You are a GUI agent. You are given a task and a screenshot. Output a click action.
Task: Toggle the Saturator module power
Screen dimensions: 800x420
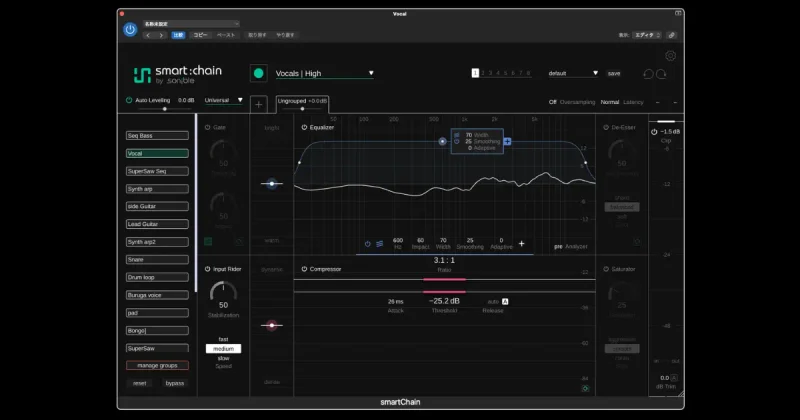coord(606,269)
